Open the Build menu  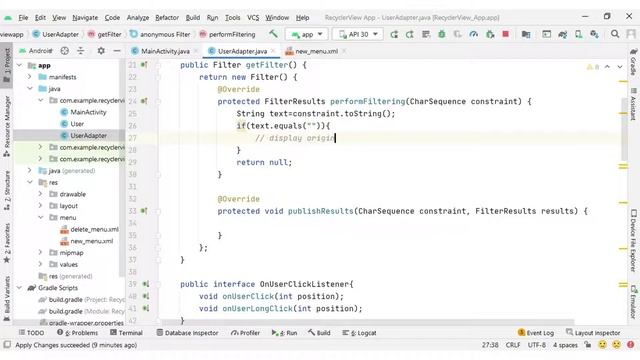click(x=193, y=18)
